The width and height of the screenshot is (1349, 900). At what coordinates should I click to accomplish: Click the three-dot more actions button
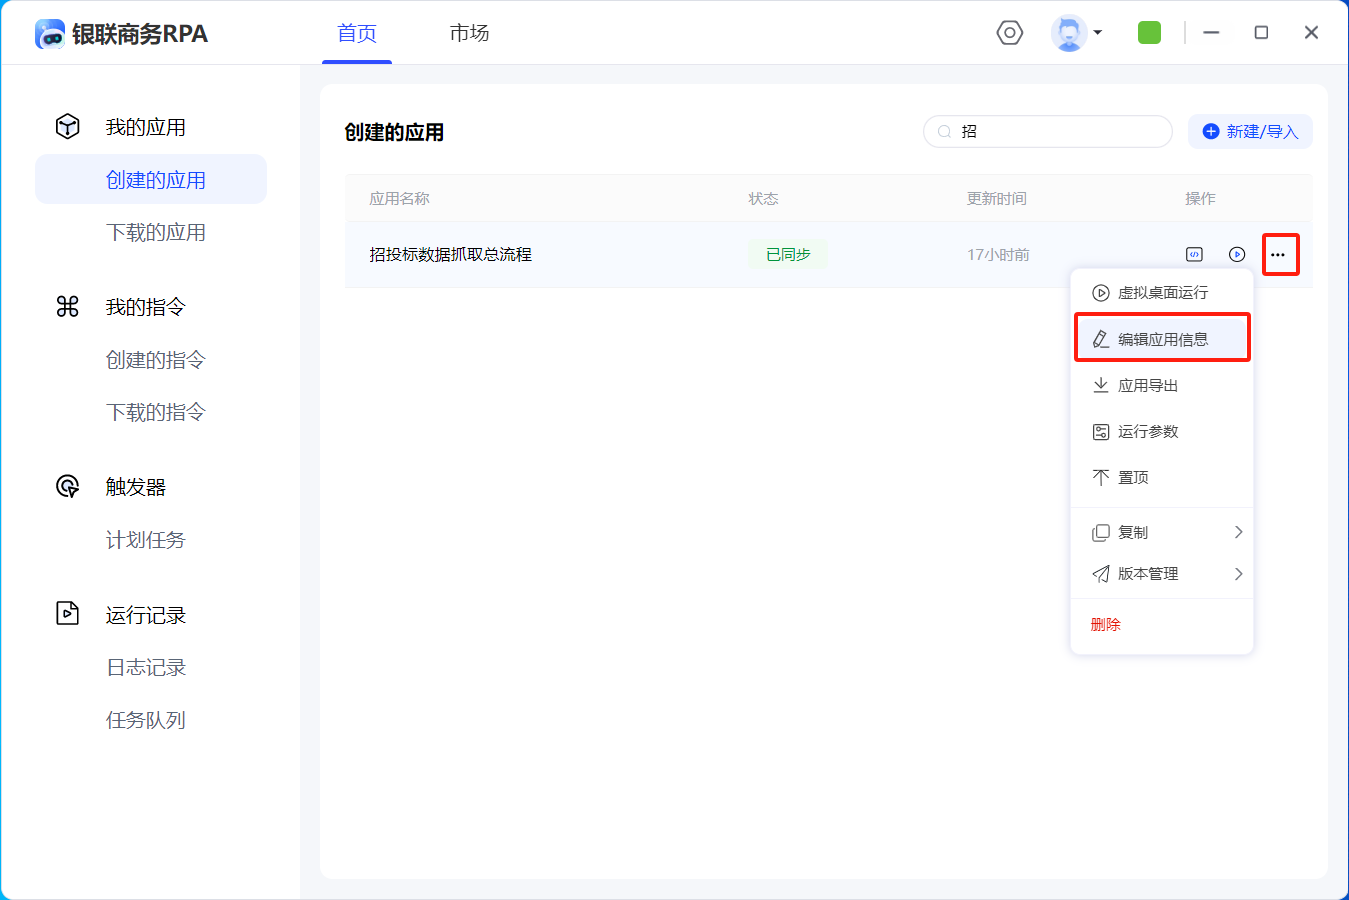(x=1279, y=255)
